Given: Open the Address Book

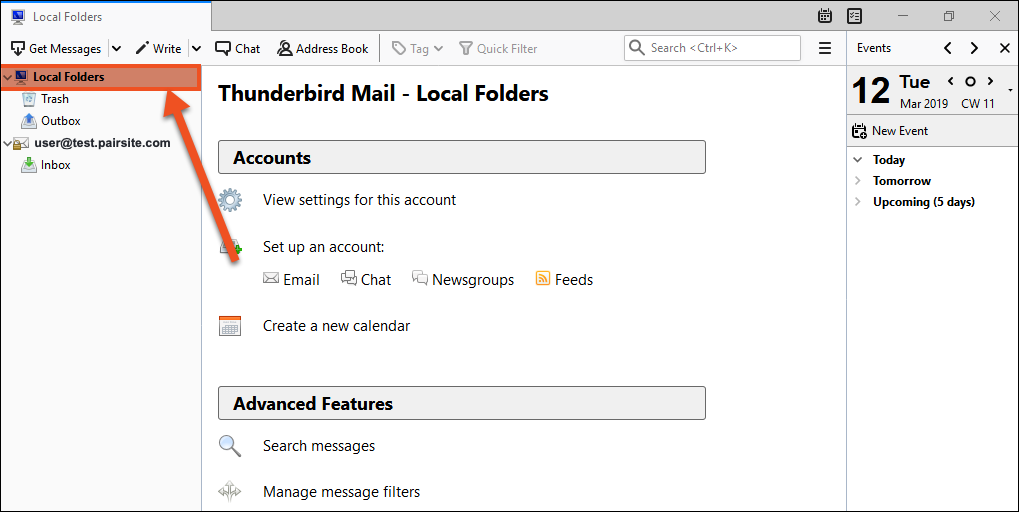Looking at the screenshot, I should coord(323,49).
